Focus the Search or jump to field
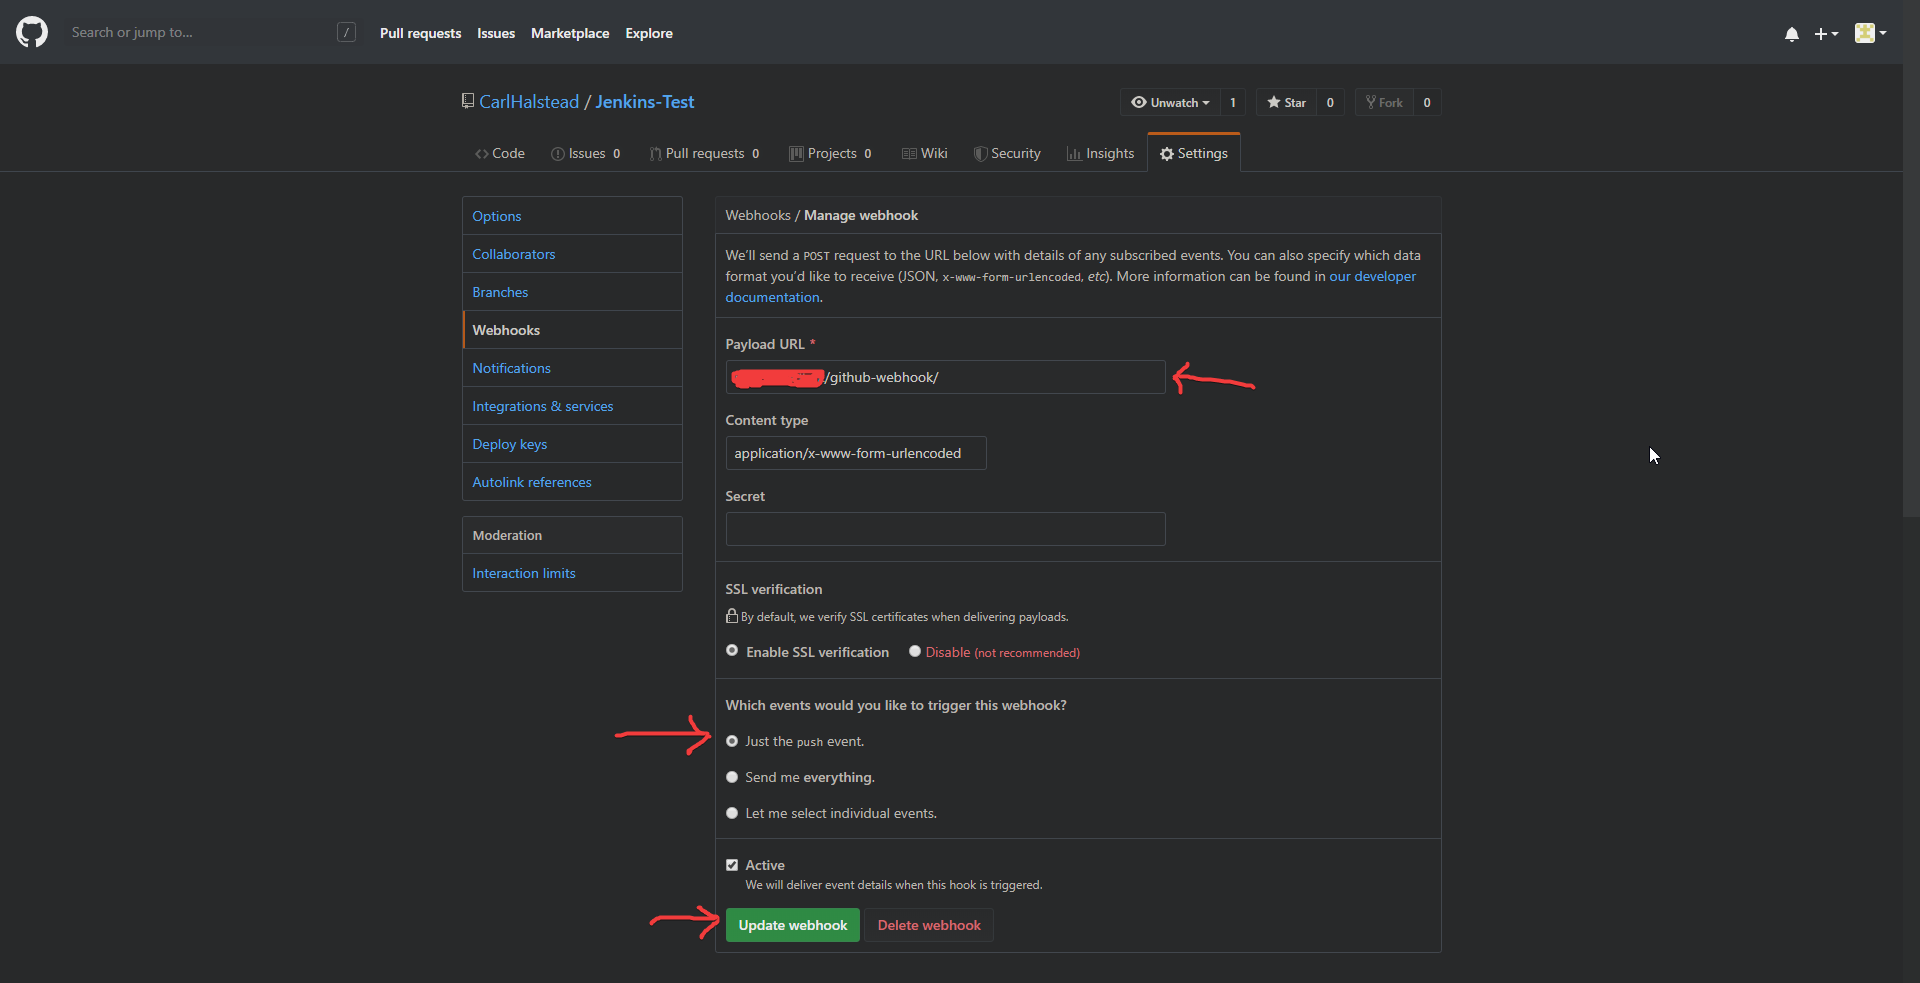 [200, 32]
